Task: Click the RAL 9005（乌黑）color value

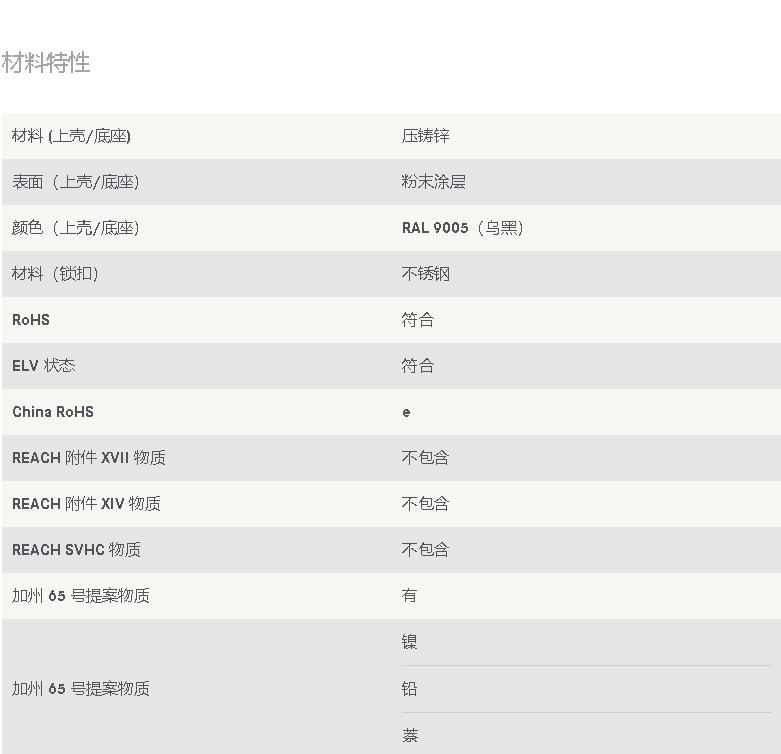Action: coord(462,228)
